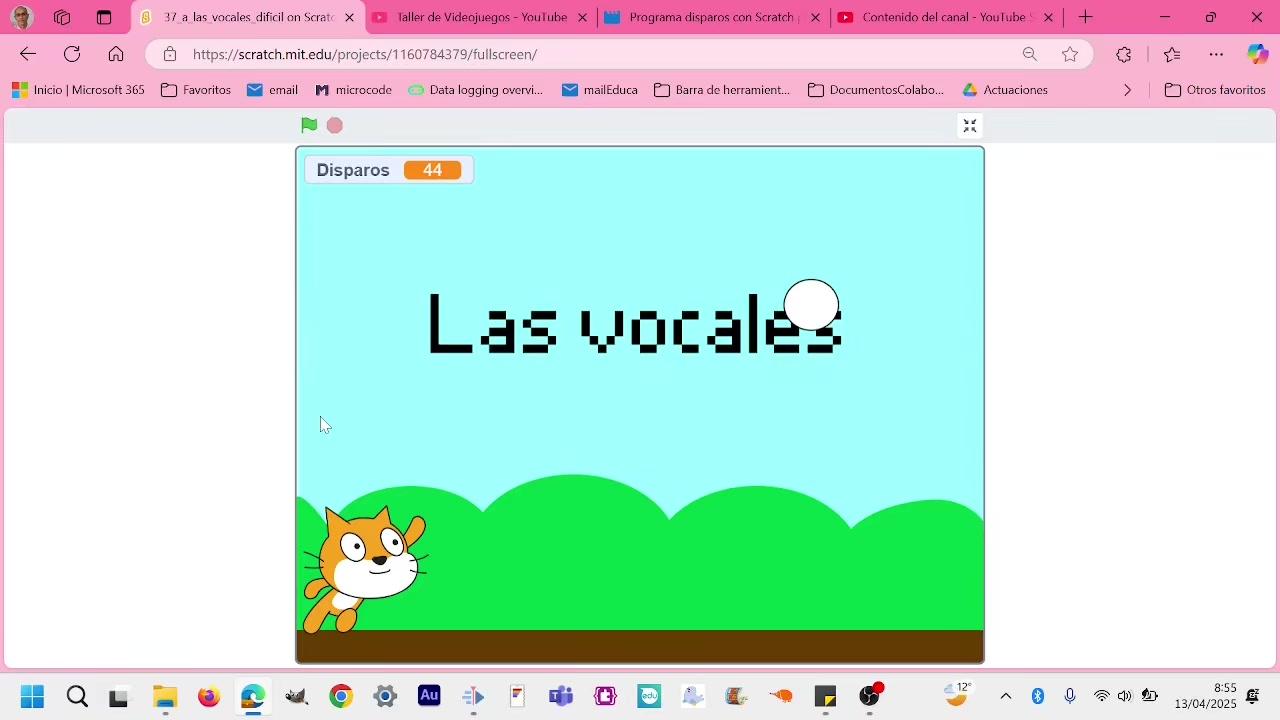Click the white ball sprite on stage
1280x720 pixels.
(811, 305)
